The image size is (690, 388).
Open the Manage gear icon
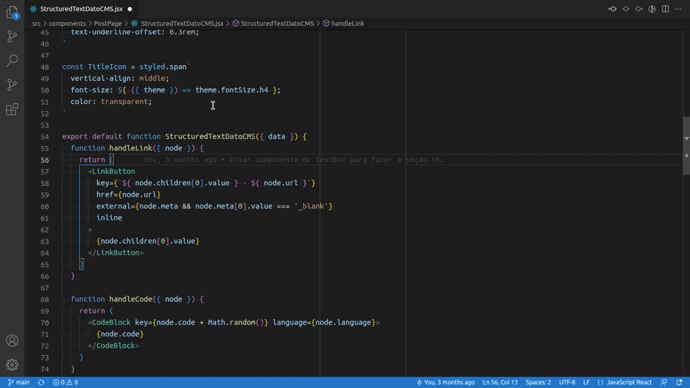12,365
